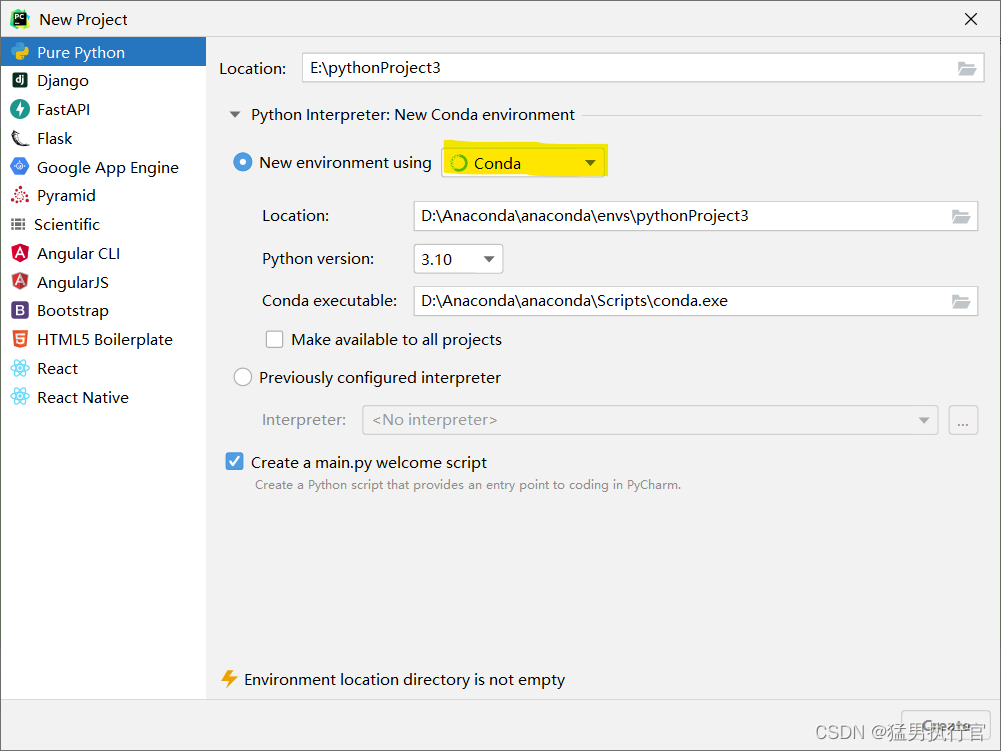This screenshot has height=751, width=1001.
Task: Open the No interpreter dropdown
Action: 650,420
